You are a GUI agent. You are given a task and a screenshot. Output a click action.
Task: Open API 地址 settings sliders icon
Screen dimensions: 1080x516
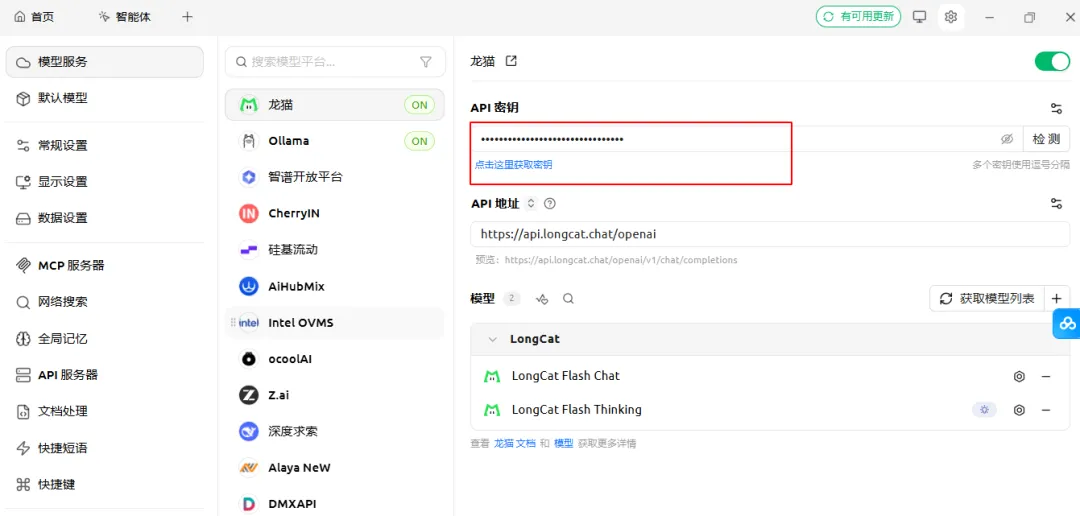(x=1056, y=203)
